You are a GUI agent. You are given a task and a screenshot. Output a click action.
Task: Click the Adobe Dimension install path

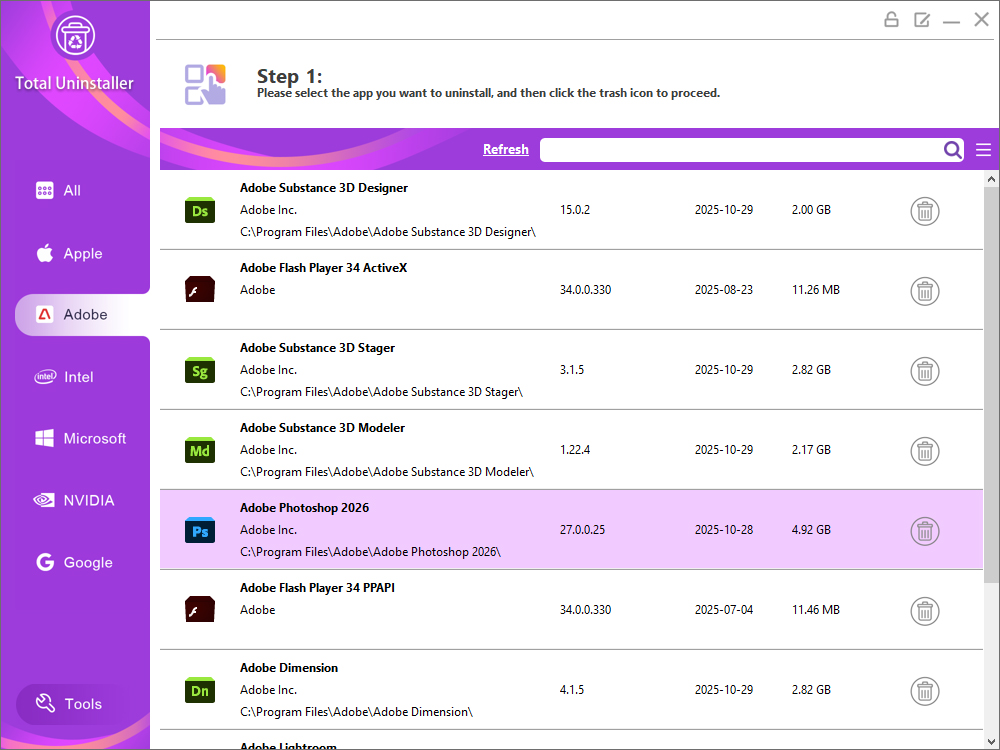(x=357, y=712)
